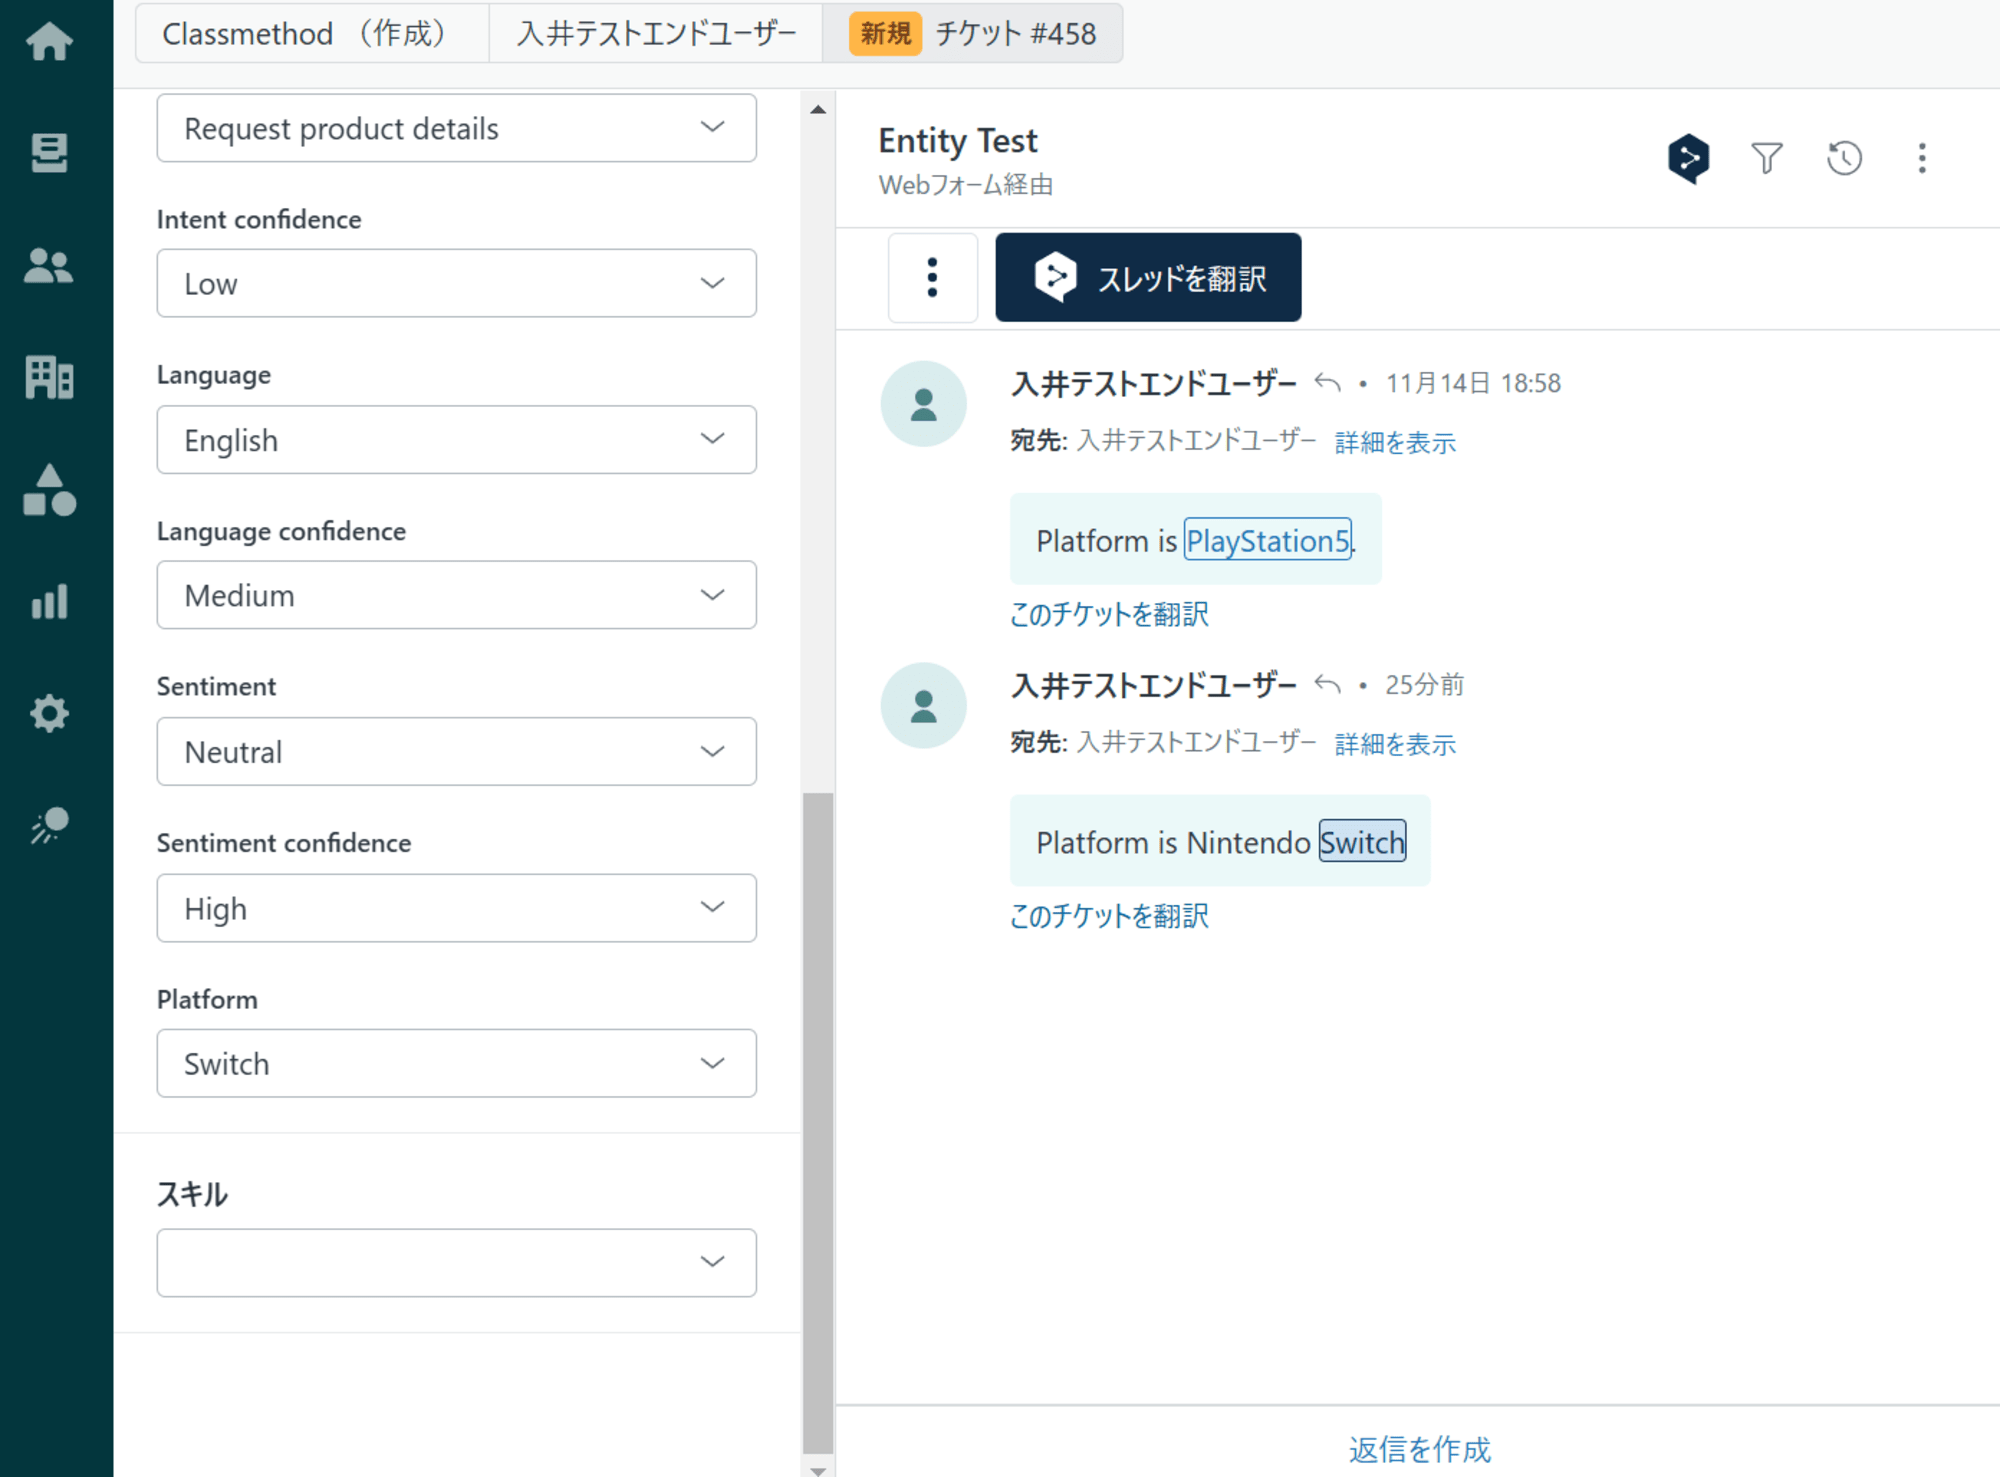Open Sentiment confidence dropdown showing High
This screenshot has height=1477, width=2000.
[x=456, y=908]
